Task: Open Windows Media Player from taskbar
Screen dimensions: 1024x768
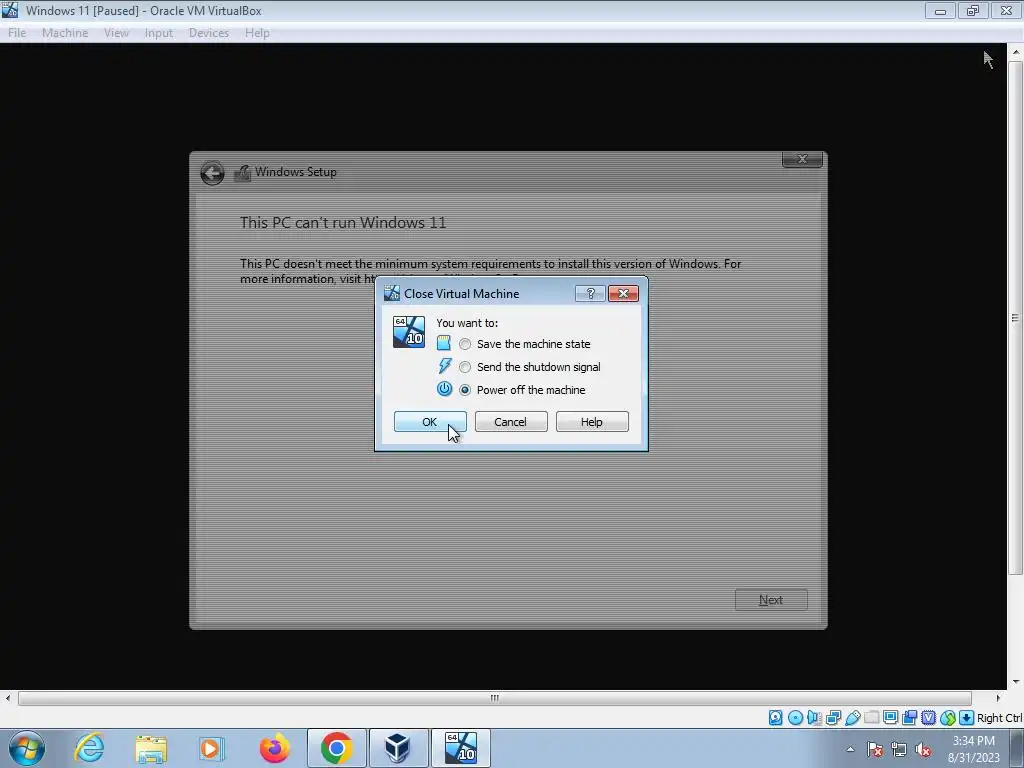Action: tap(211, 748)
